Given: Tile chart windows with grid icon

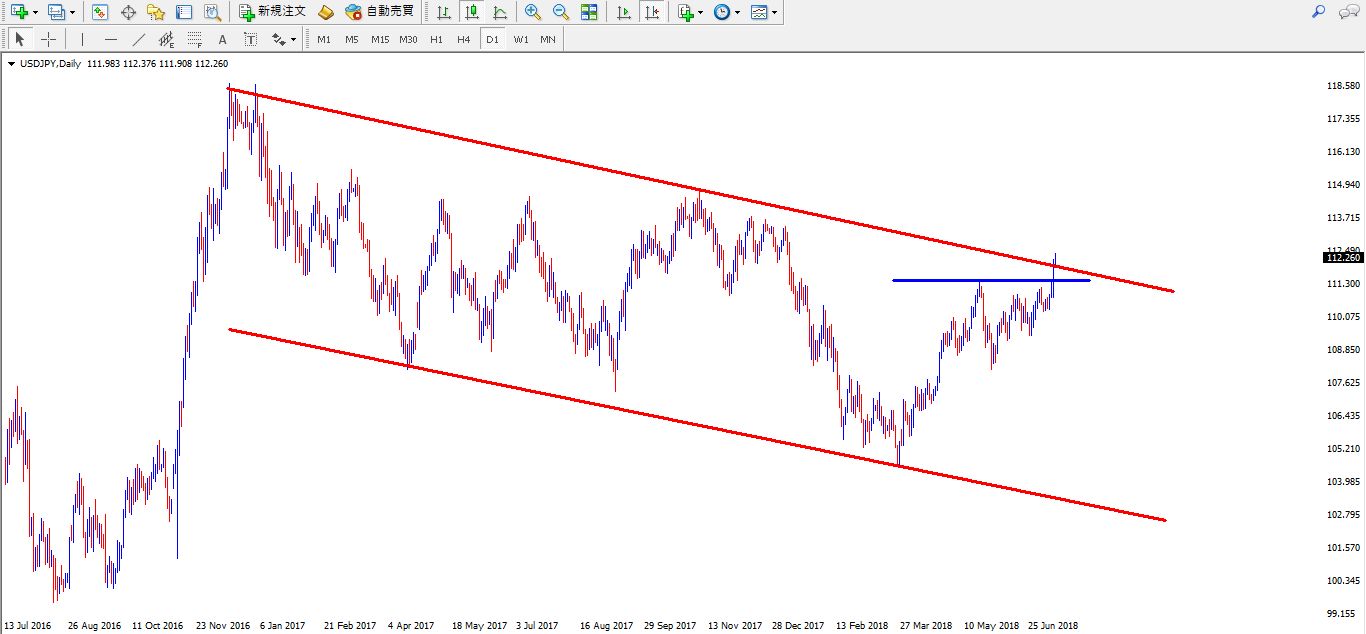Looking at the screenshot, I should click(x=589, y=12).
